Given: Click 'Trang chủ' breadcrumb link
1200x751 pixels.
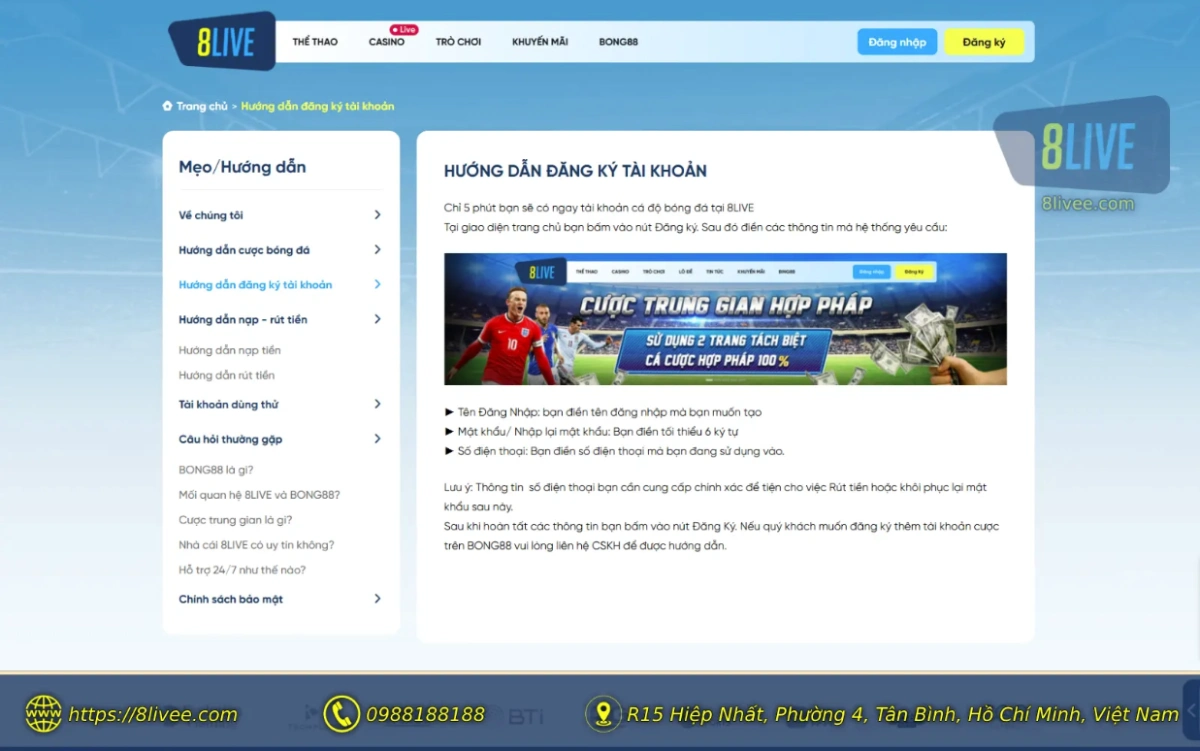Looking at the screenshot, I should point(202,106).
